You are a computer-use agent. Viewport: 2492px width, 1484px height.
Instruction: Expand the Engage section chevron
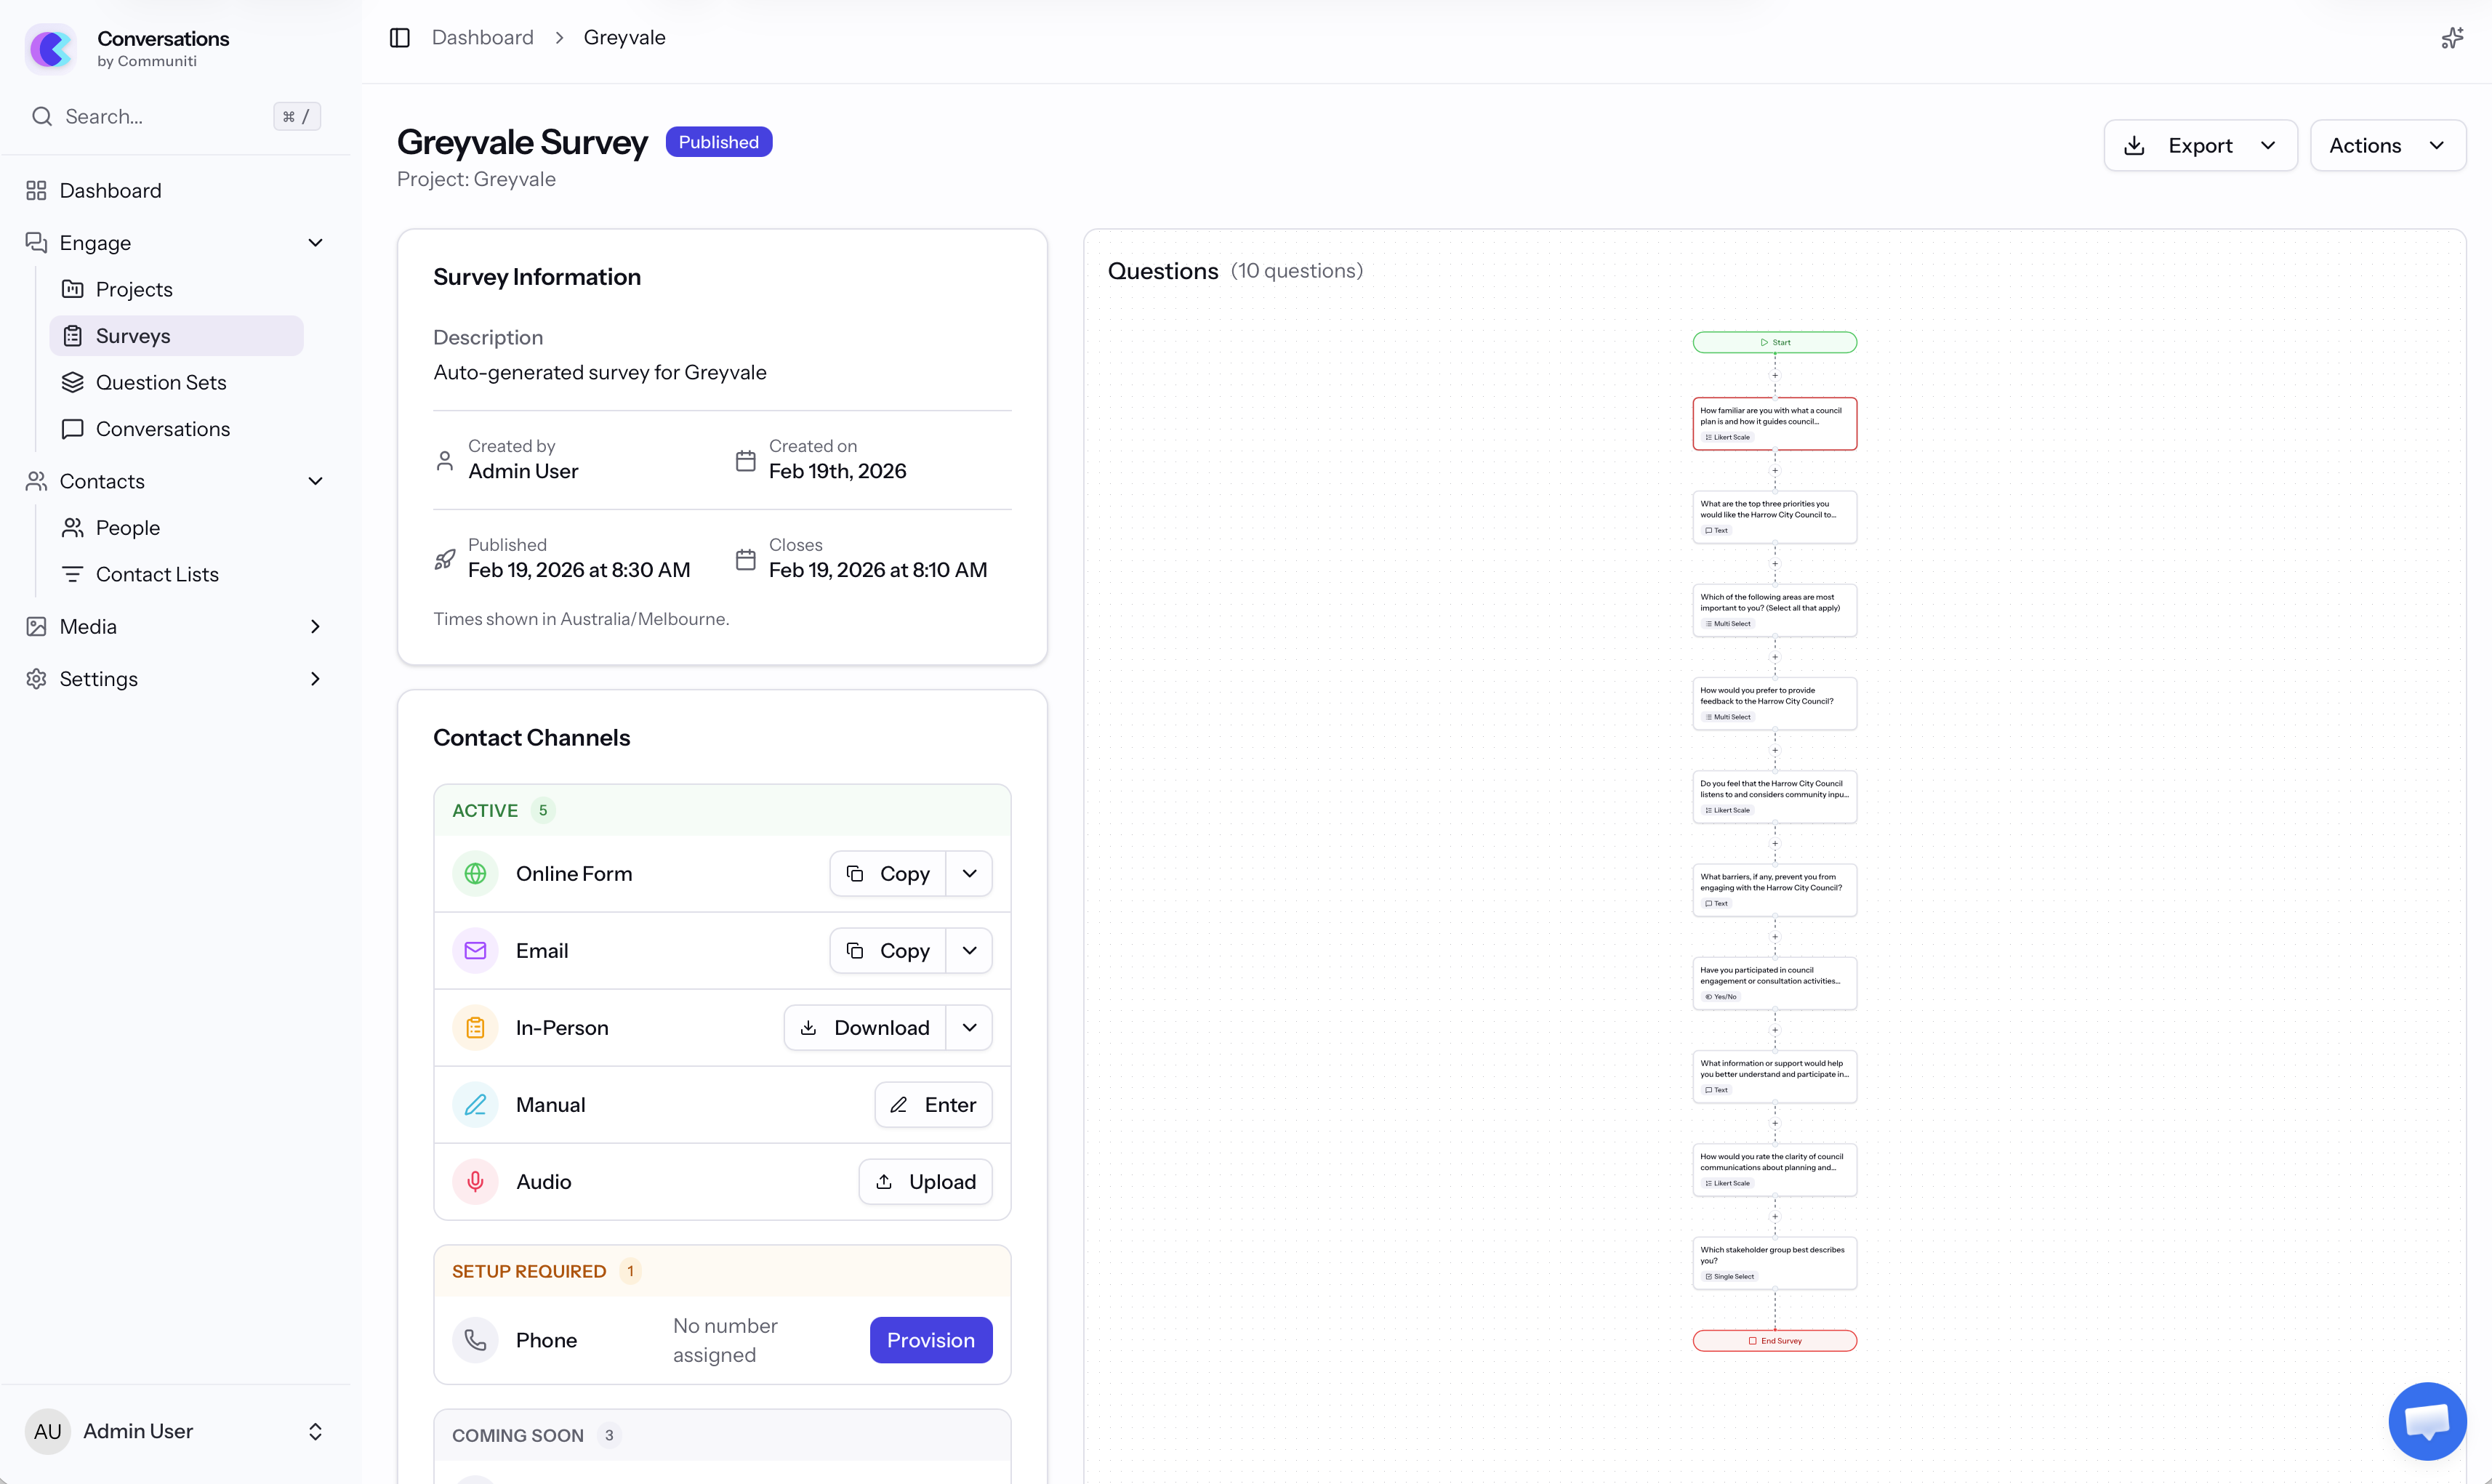coord(316,242)
